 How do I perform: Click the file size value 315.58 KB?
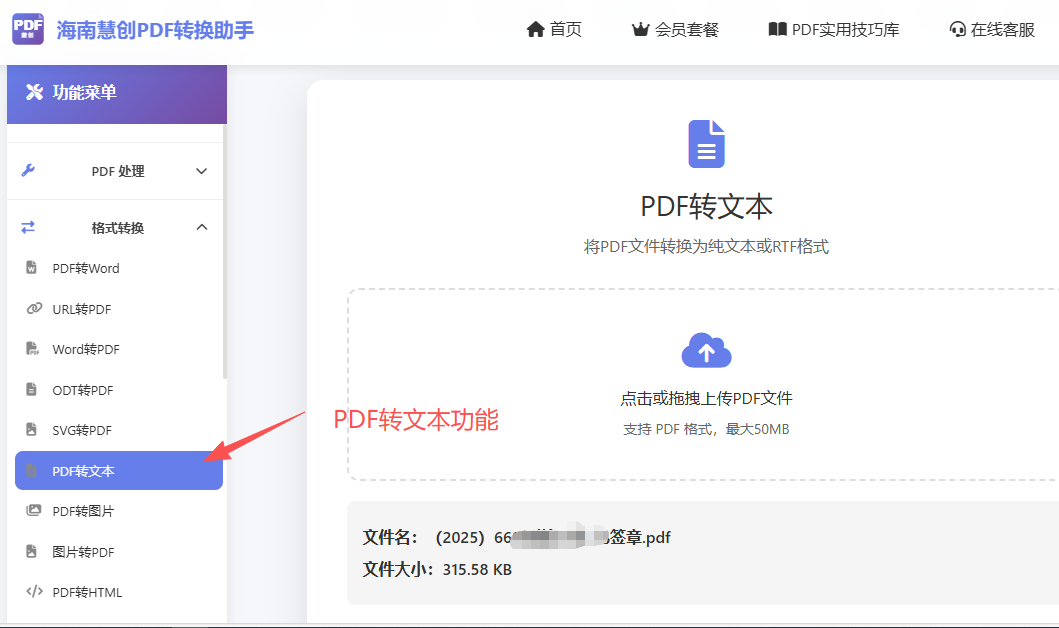click(x=477, y=570)
